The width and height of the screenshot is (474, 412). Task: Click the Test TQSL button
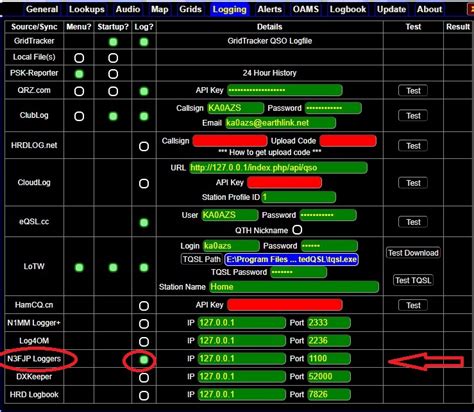413,280
